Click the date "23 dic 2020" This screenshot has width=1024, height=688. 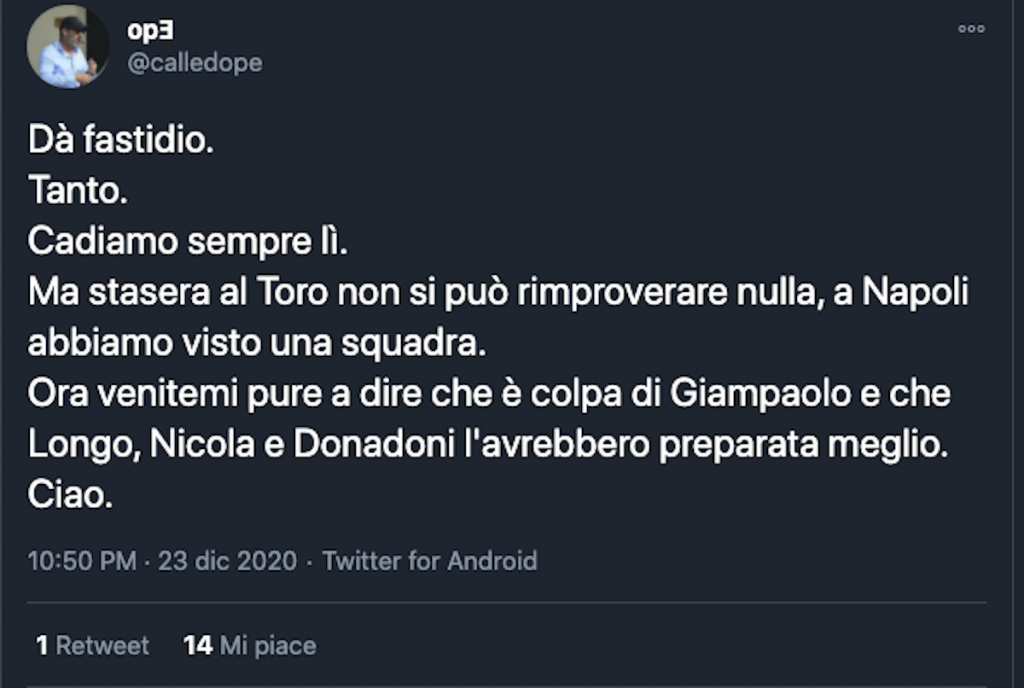tap(227, 561)
